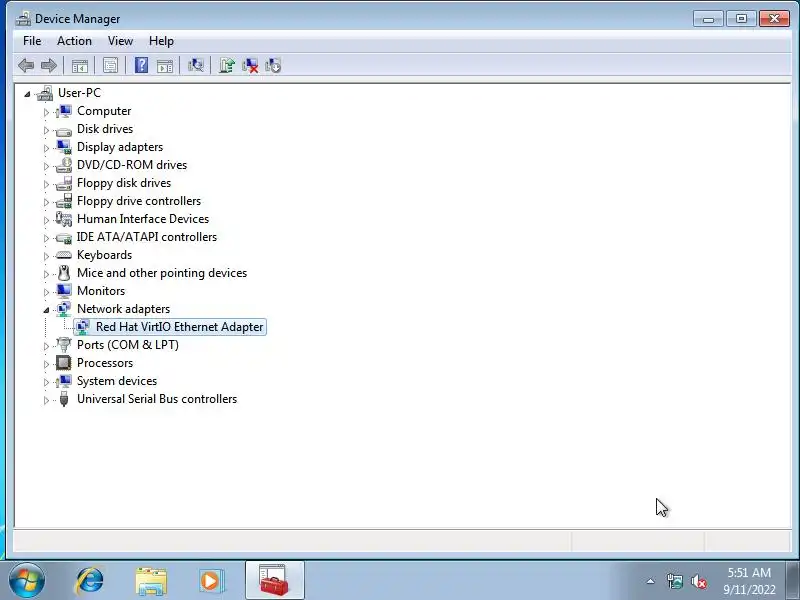Expand the Keyboards node arrow
800x600 pixels.
tap(46, 256)
